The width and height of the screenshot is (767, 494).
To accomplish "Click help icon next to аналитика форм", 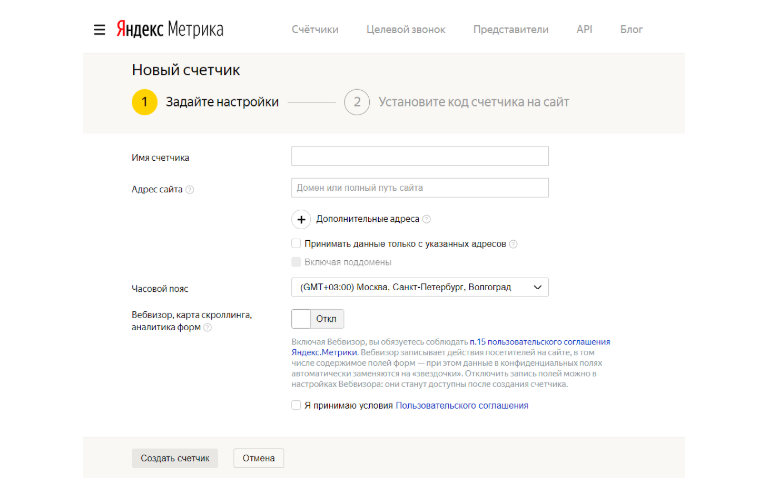I will tap(208, 327).
